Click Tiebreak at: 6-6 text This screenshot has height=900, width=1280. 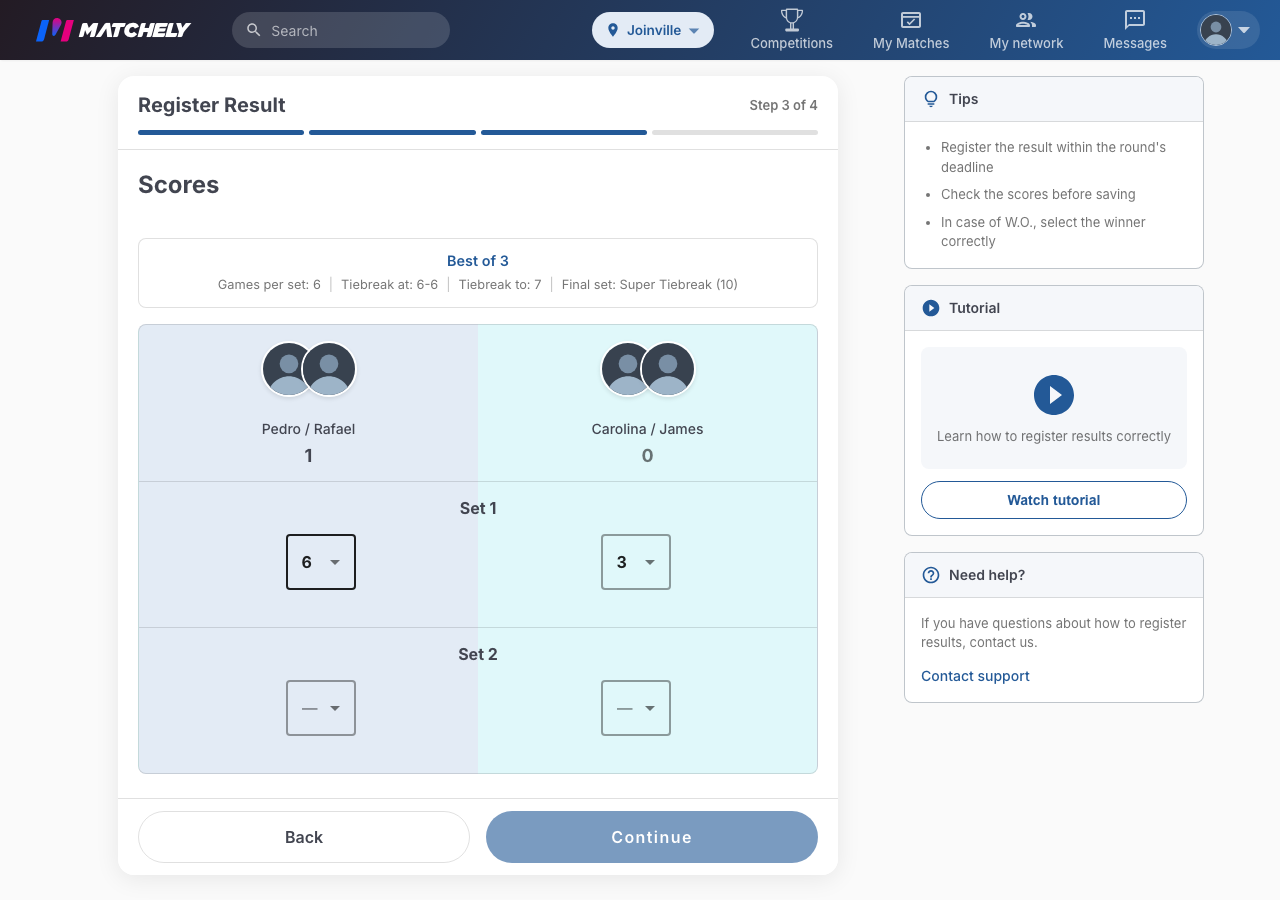390,285
